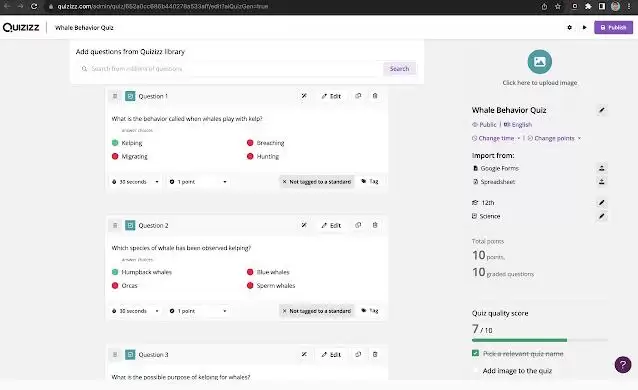Select Google Forms import option
The width and height of the screenshot is (638, 390).
[x=496, y=168]
